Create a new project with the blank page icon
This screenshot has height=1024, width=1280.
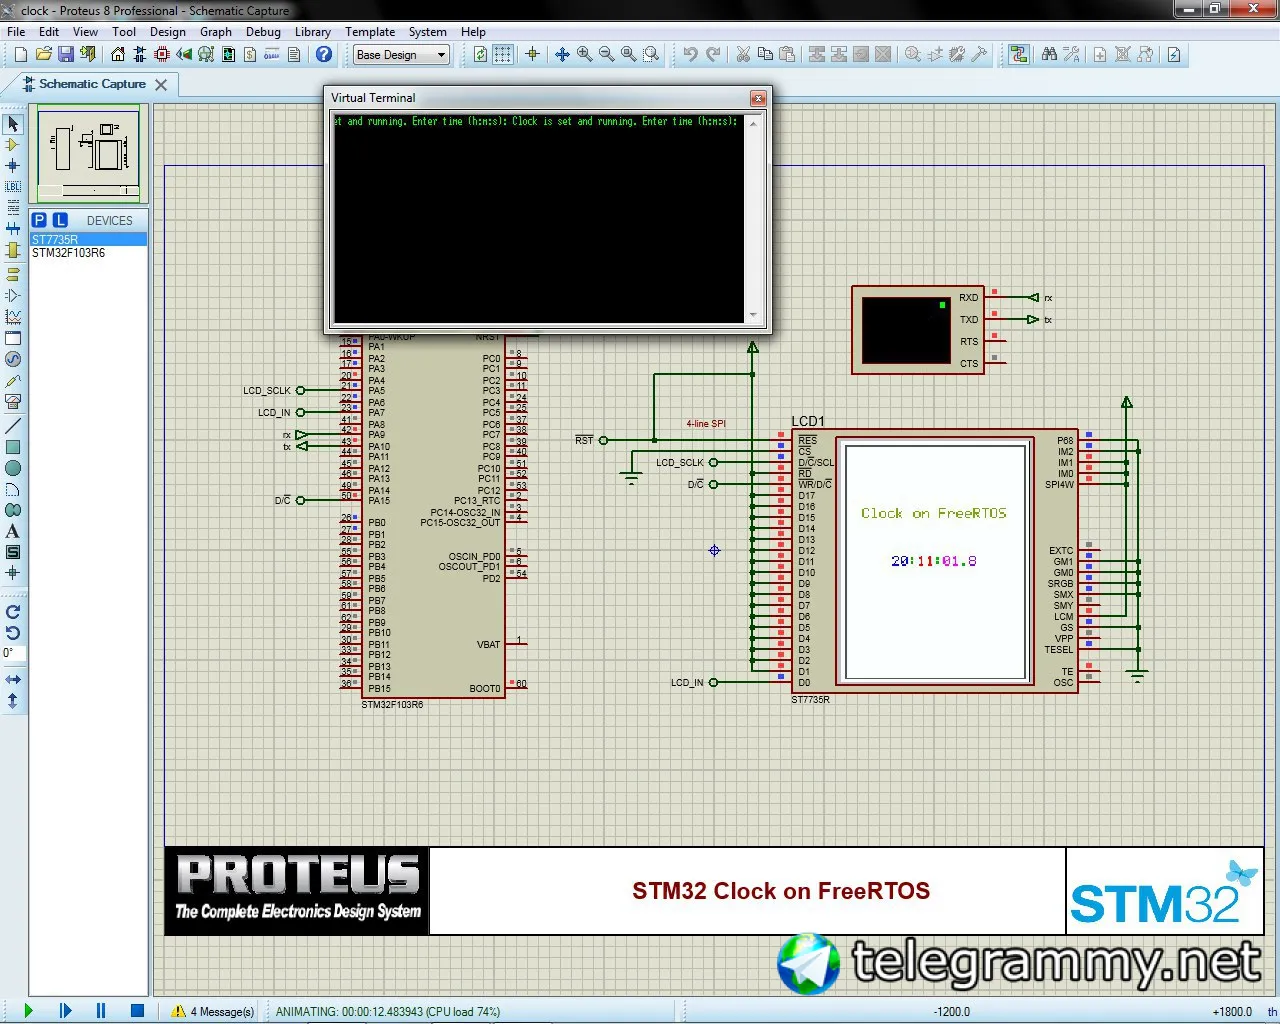[21, 55]
